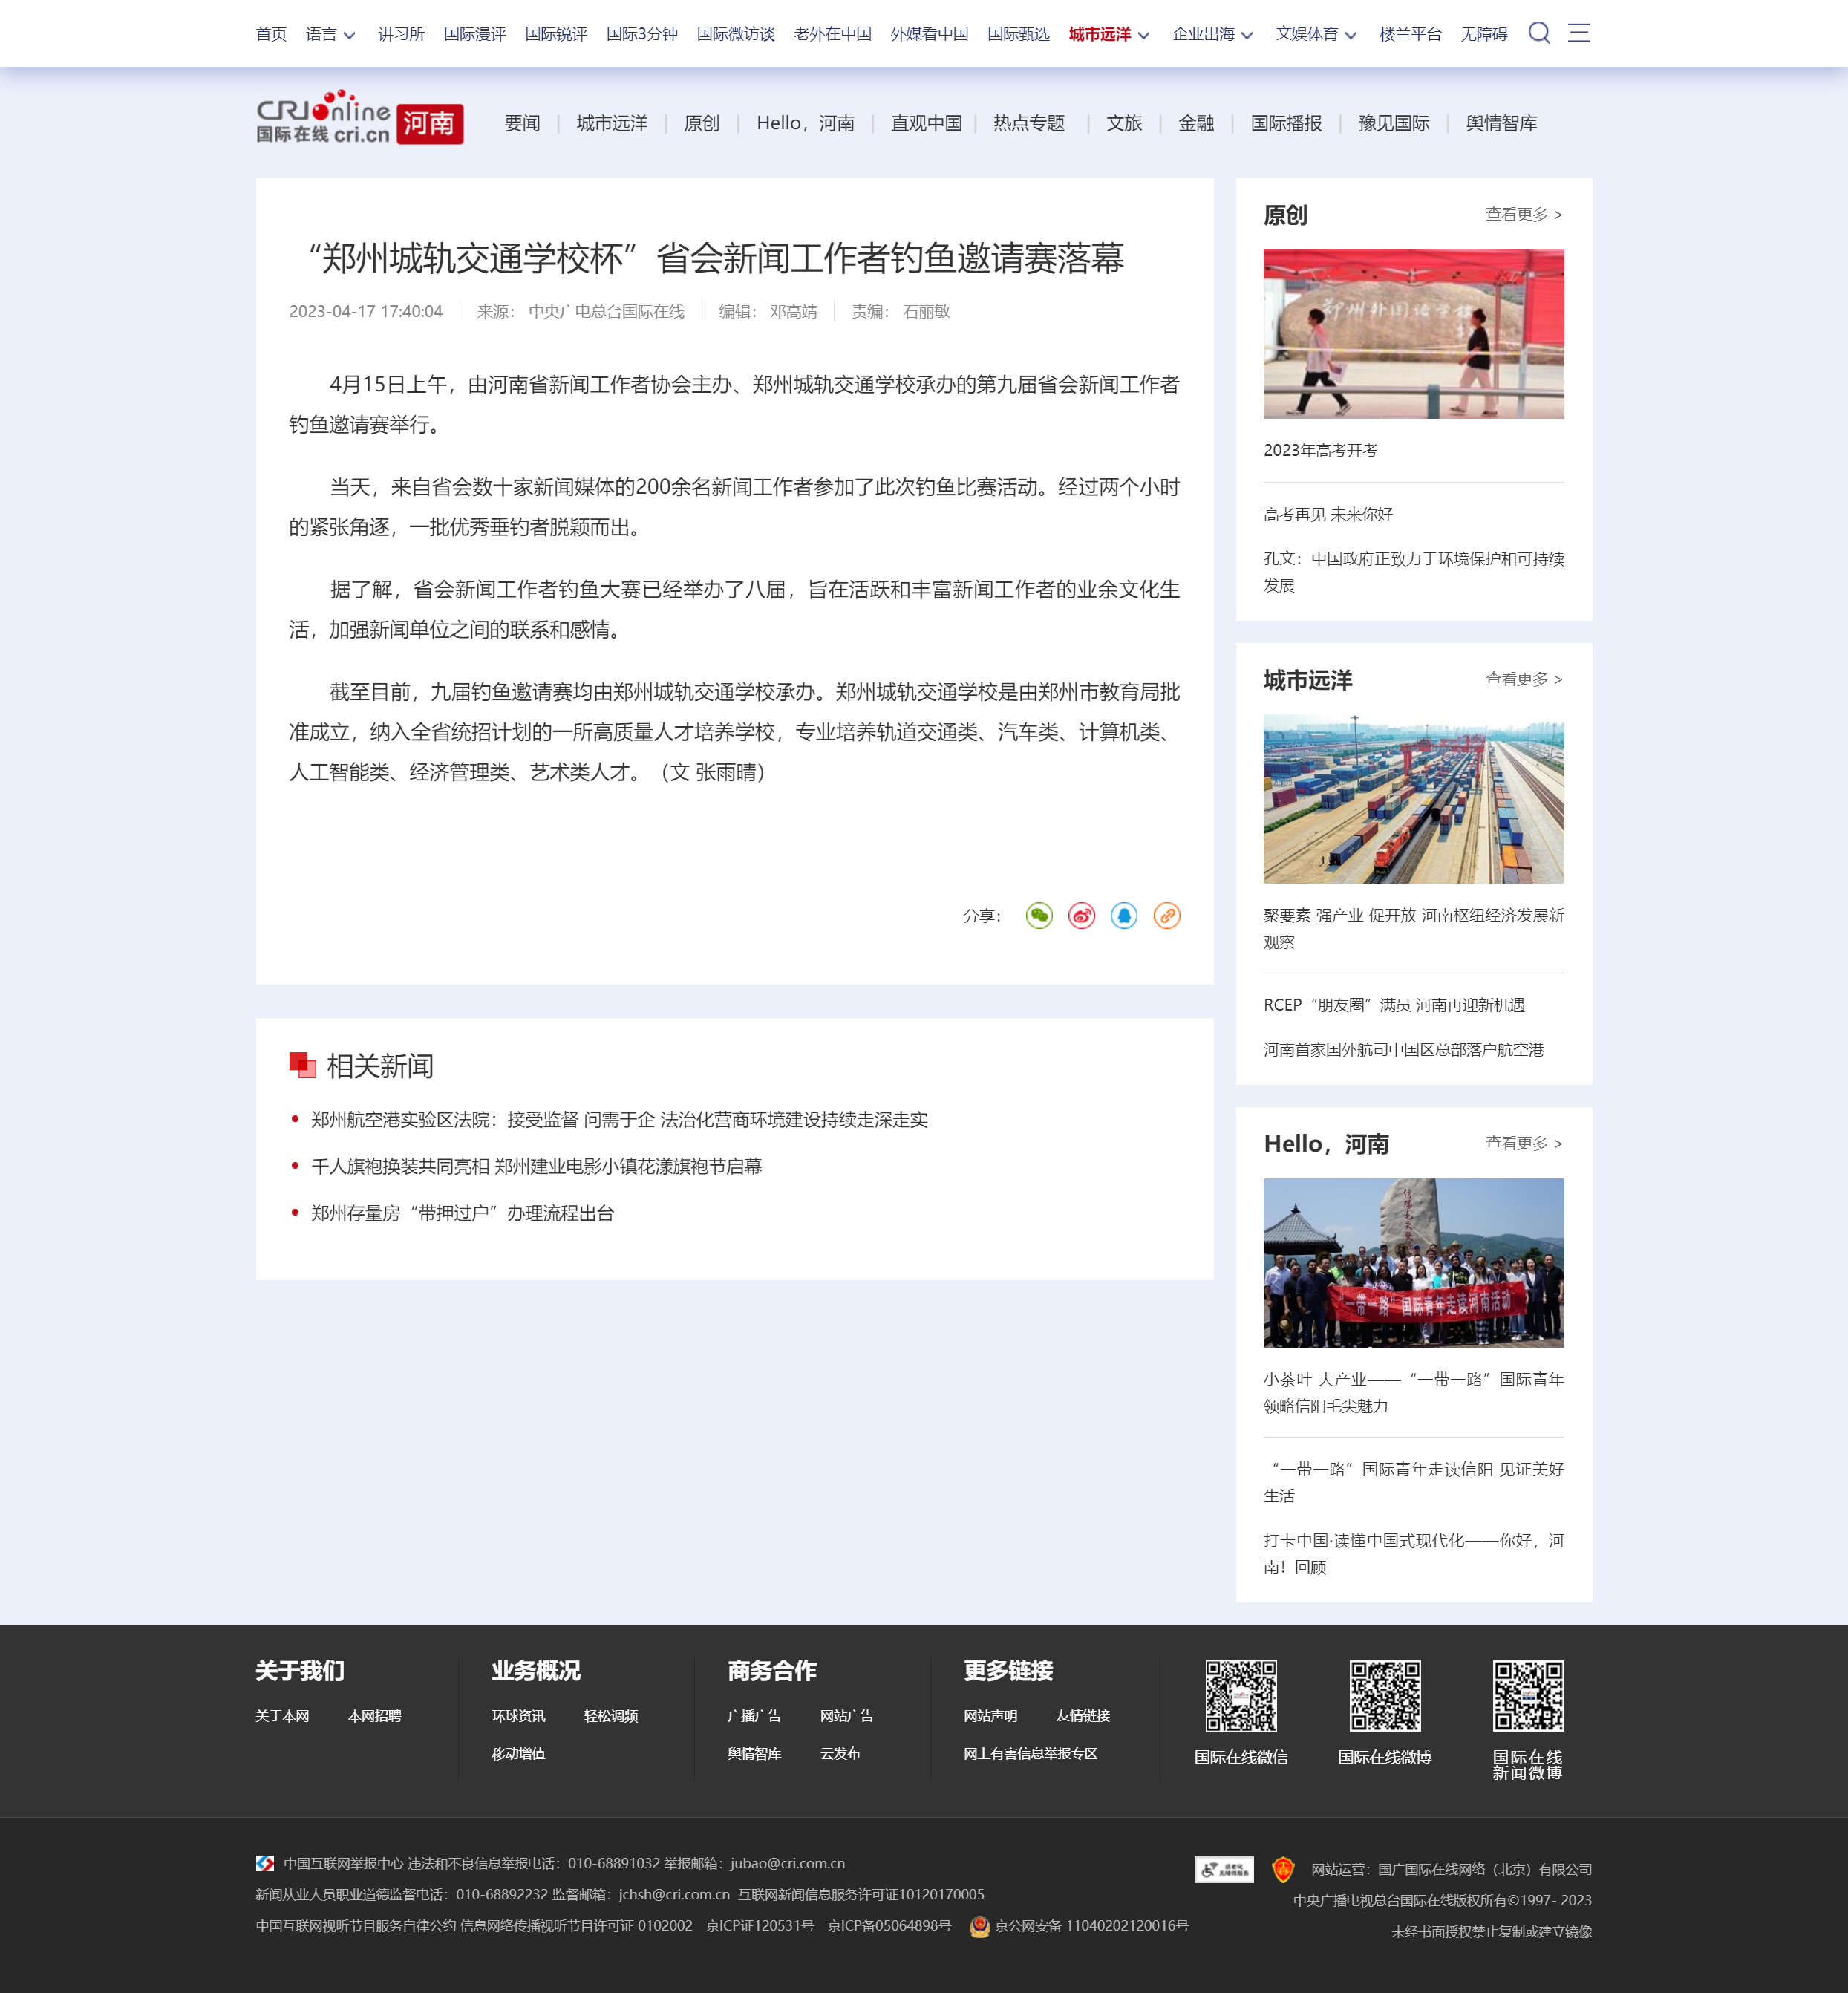The width and height of the screenshot is (1848, 1993).
Task: Click 查看更多 in Hello，河南 panel
Action: pos(1524,1143)
